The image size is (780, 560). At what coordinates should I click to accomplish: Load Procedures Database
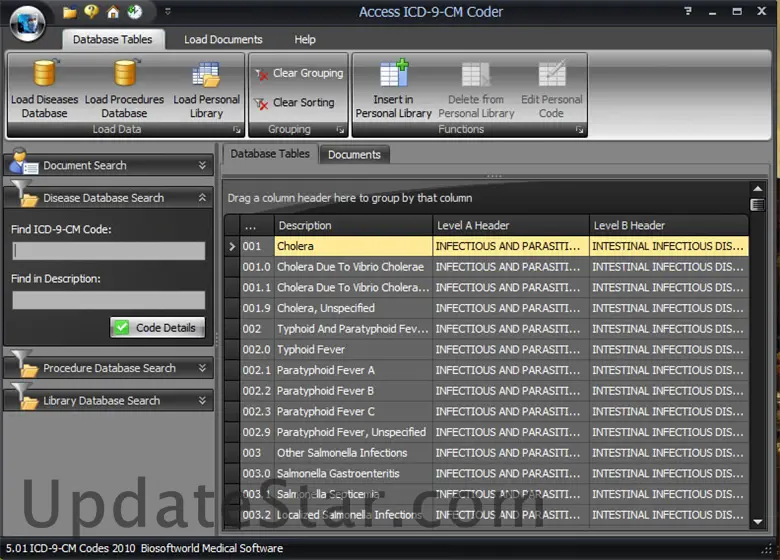click(124, 90)
